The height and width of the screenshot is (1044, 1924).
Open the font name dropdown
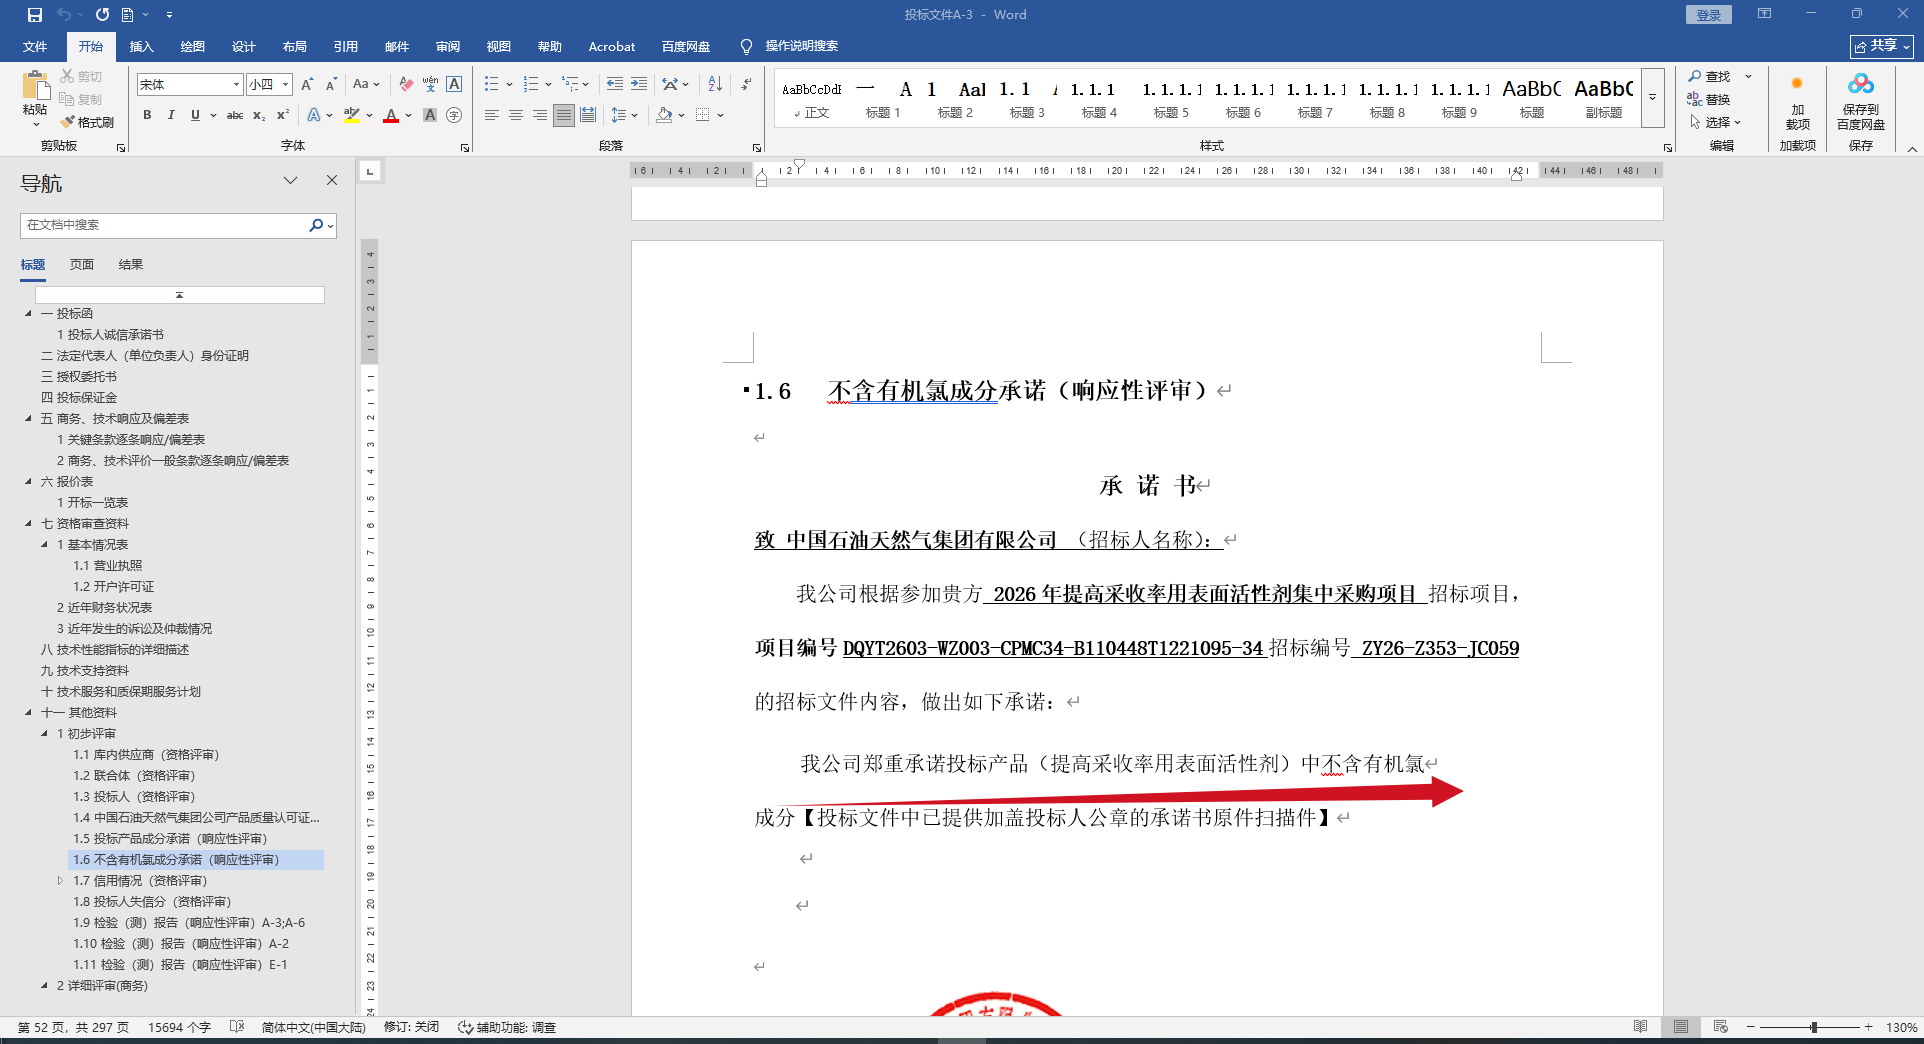[x=236, y=85]
